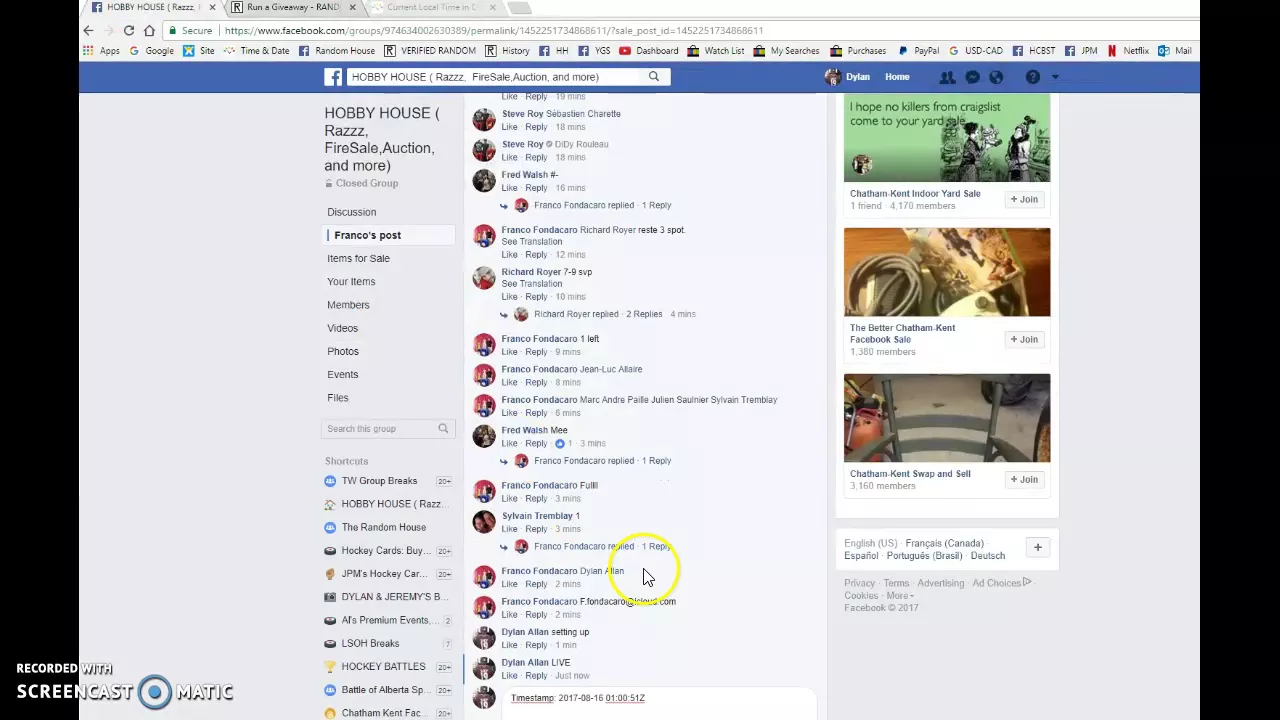Open the PayPal bookmark
This screenshot has height=720, width=1280.
(x=918, y=51)
